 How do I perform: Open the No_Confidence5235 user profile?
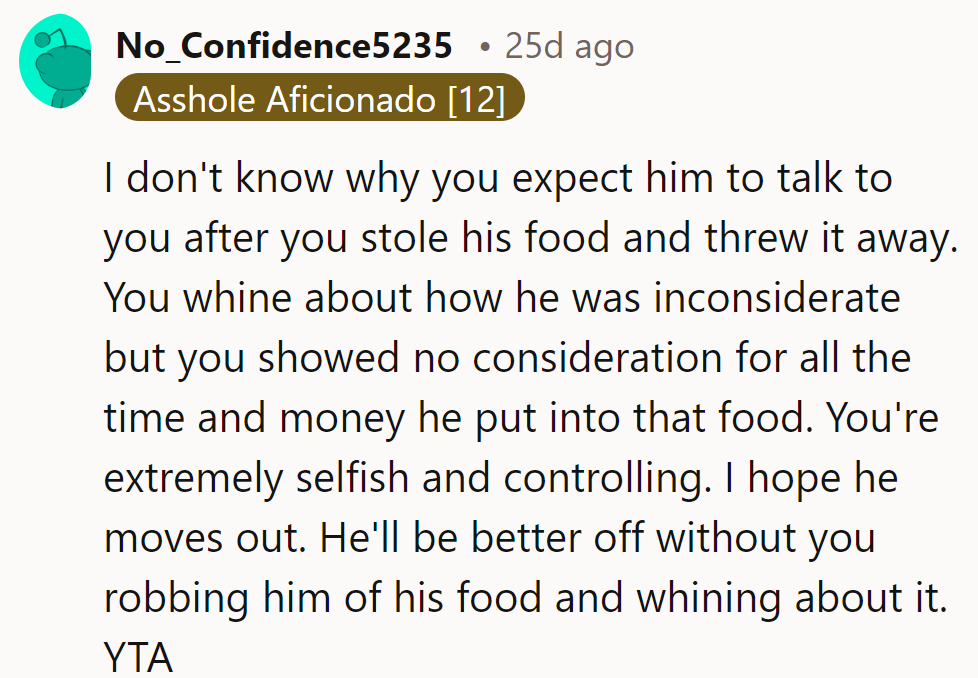[x=284, y=46]
